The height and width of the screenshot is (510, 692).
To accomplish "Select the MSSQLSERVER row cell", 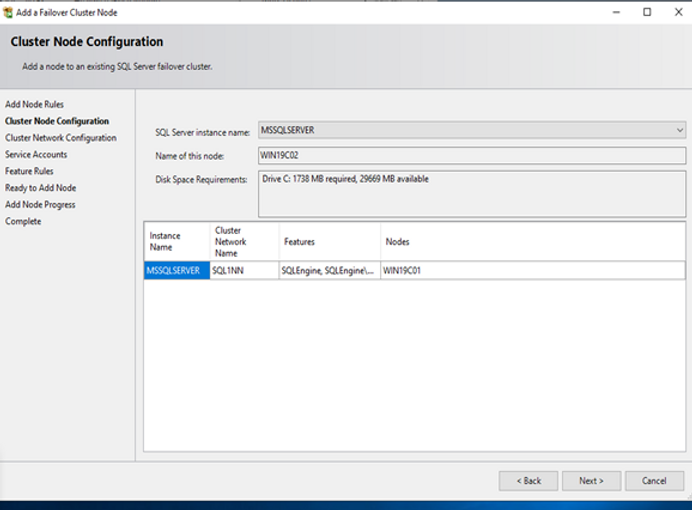I will (176, 271).
